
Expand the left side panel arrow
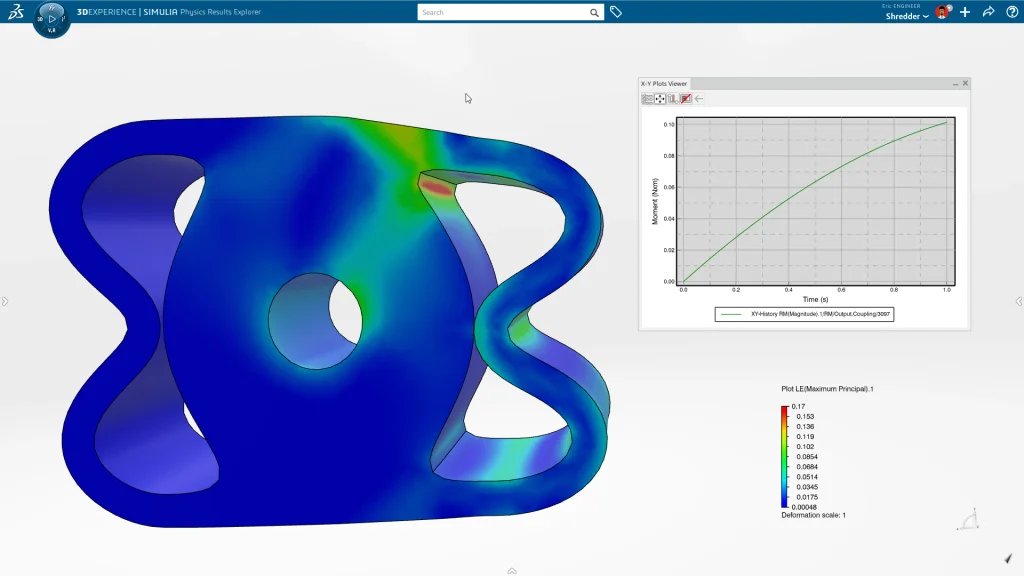tap(4, 301)
